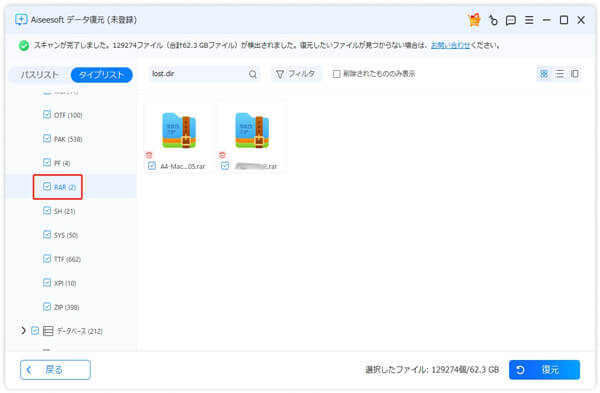600x393 pixels.
Task: Uncheck the second .rar file checkbox
Action: tap(225, 166)
